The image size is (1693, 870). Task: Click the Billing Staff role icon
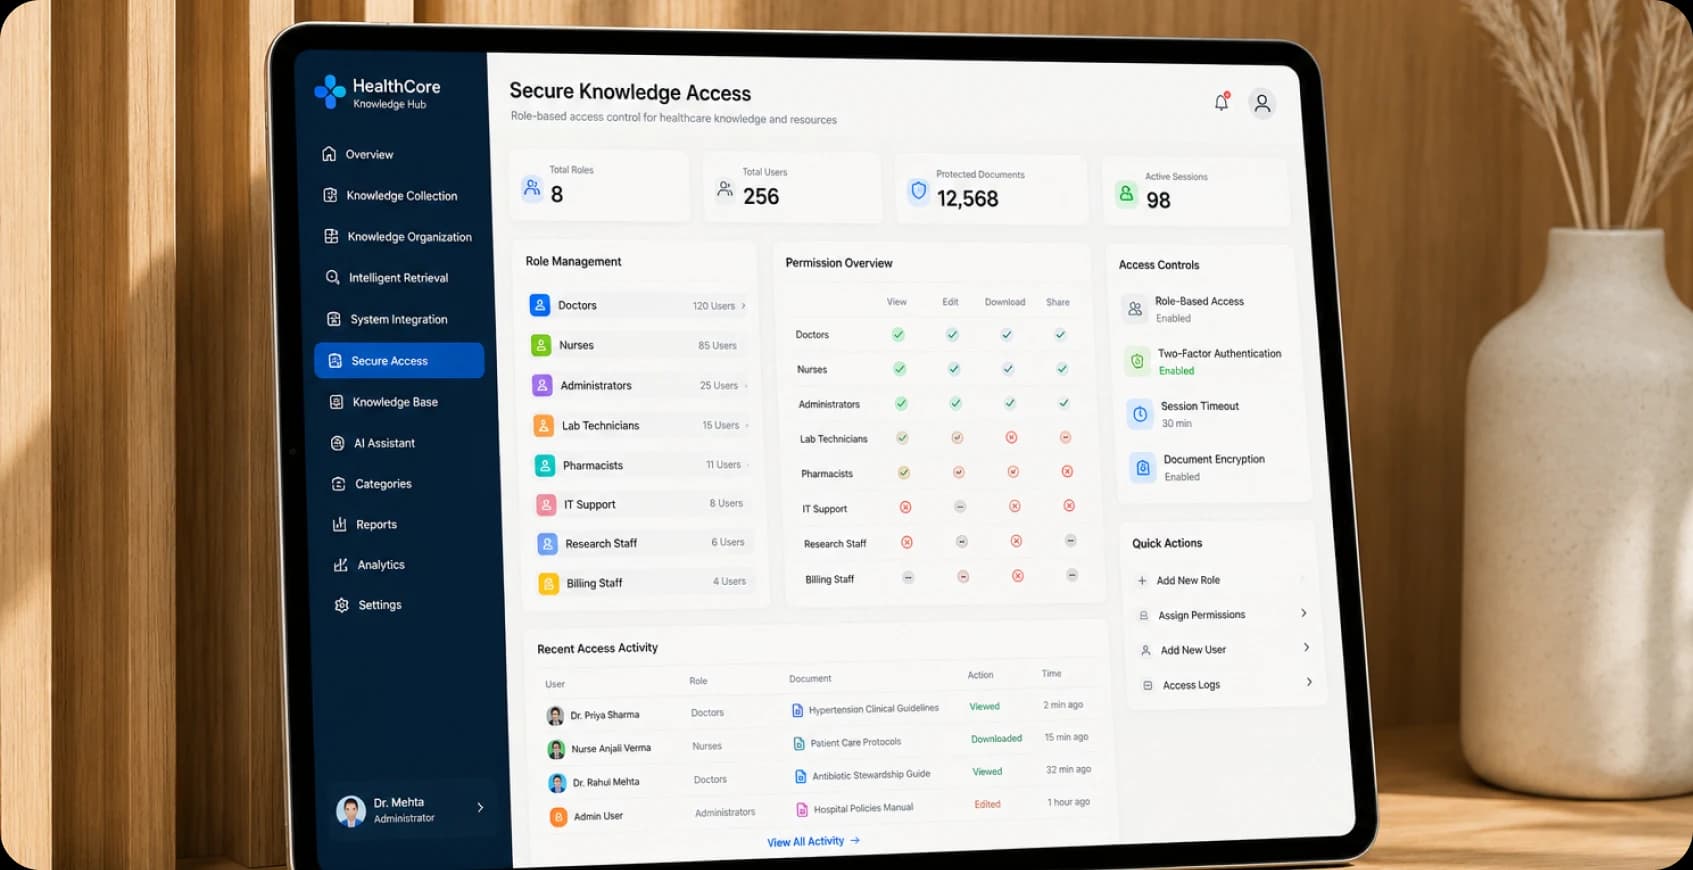(548, 583)
